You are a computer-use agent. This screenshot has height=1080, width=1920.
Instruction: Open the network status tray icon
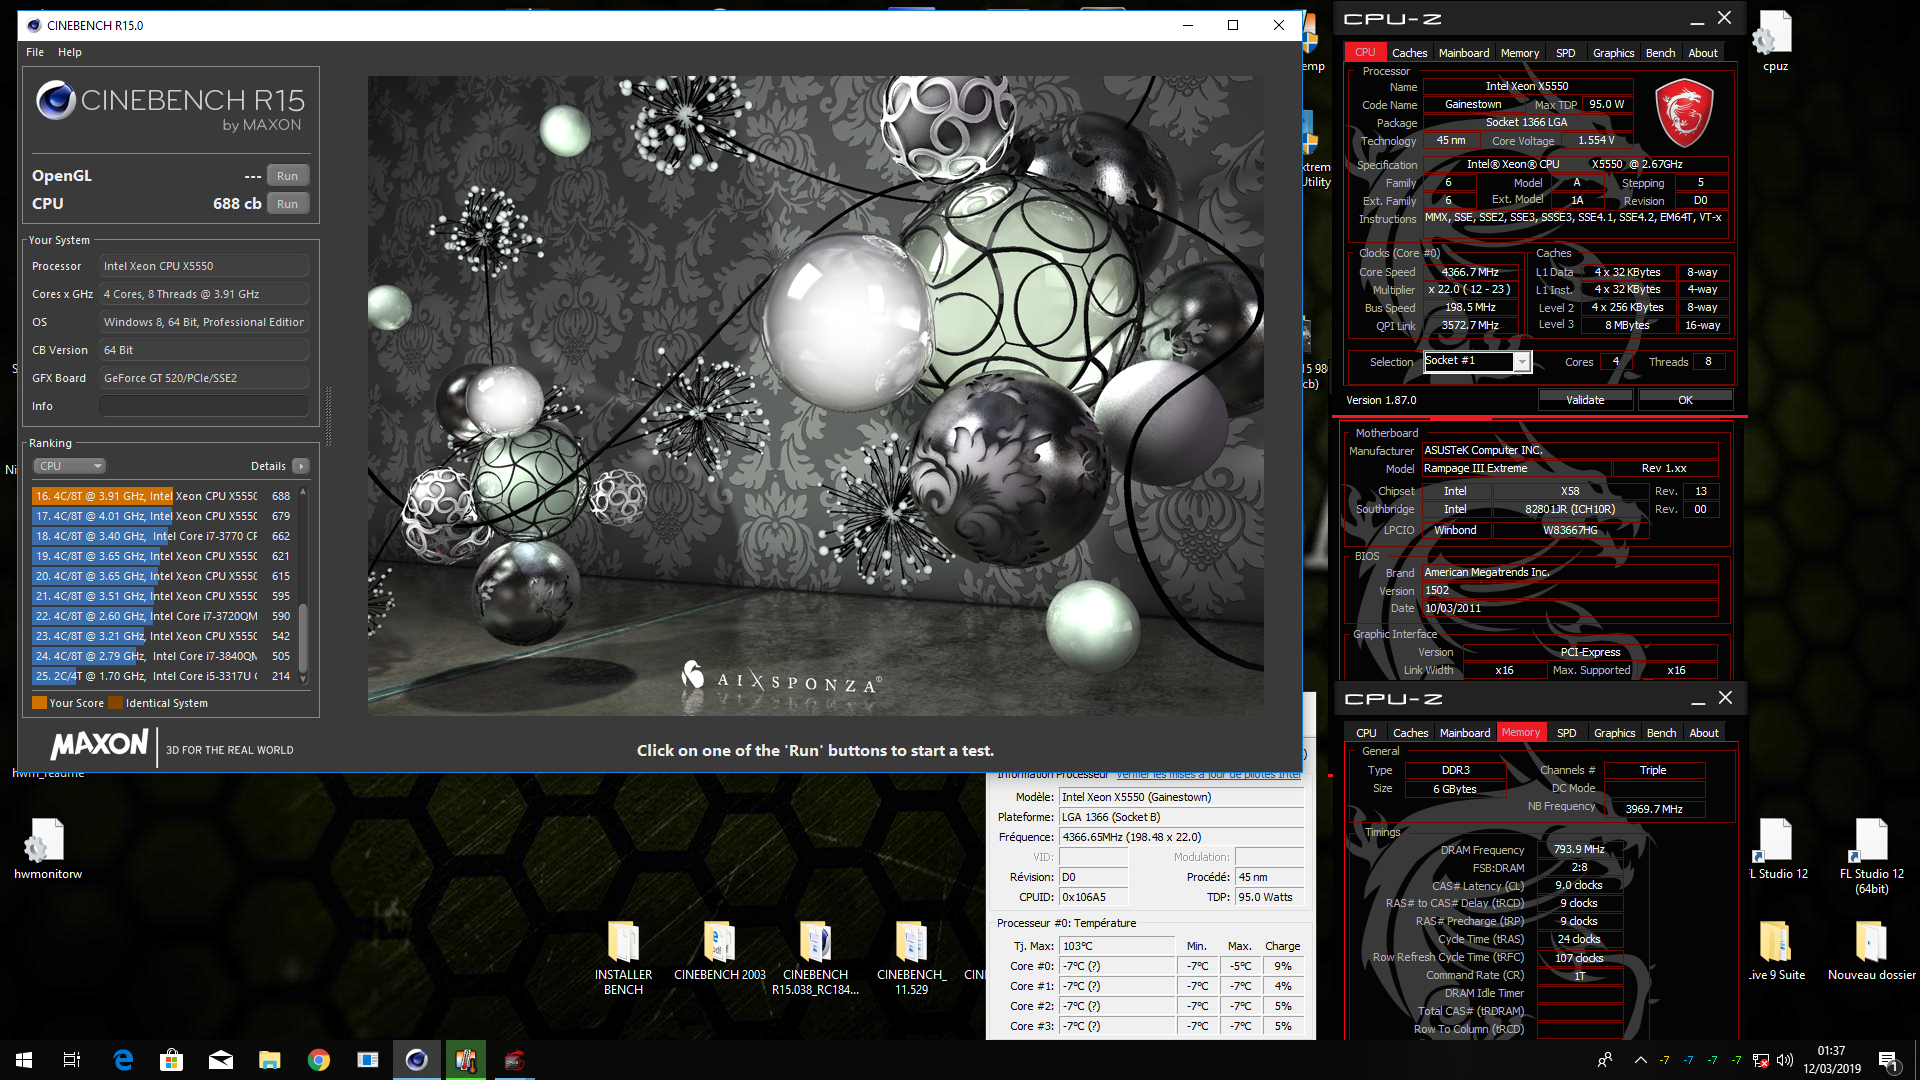tap(1761, 1060)
